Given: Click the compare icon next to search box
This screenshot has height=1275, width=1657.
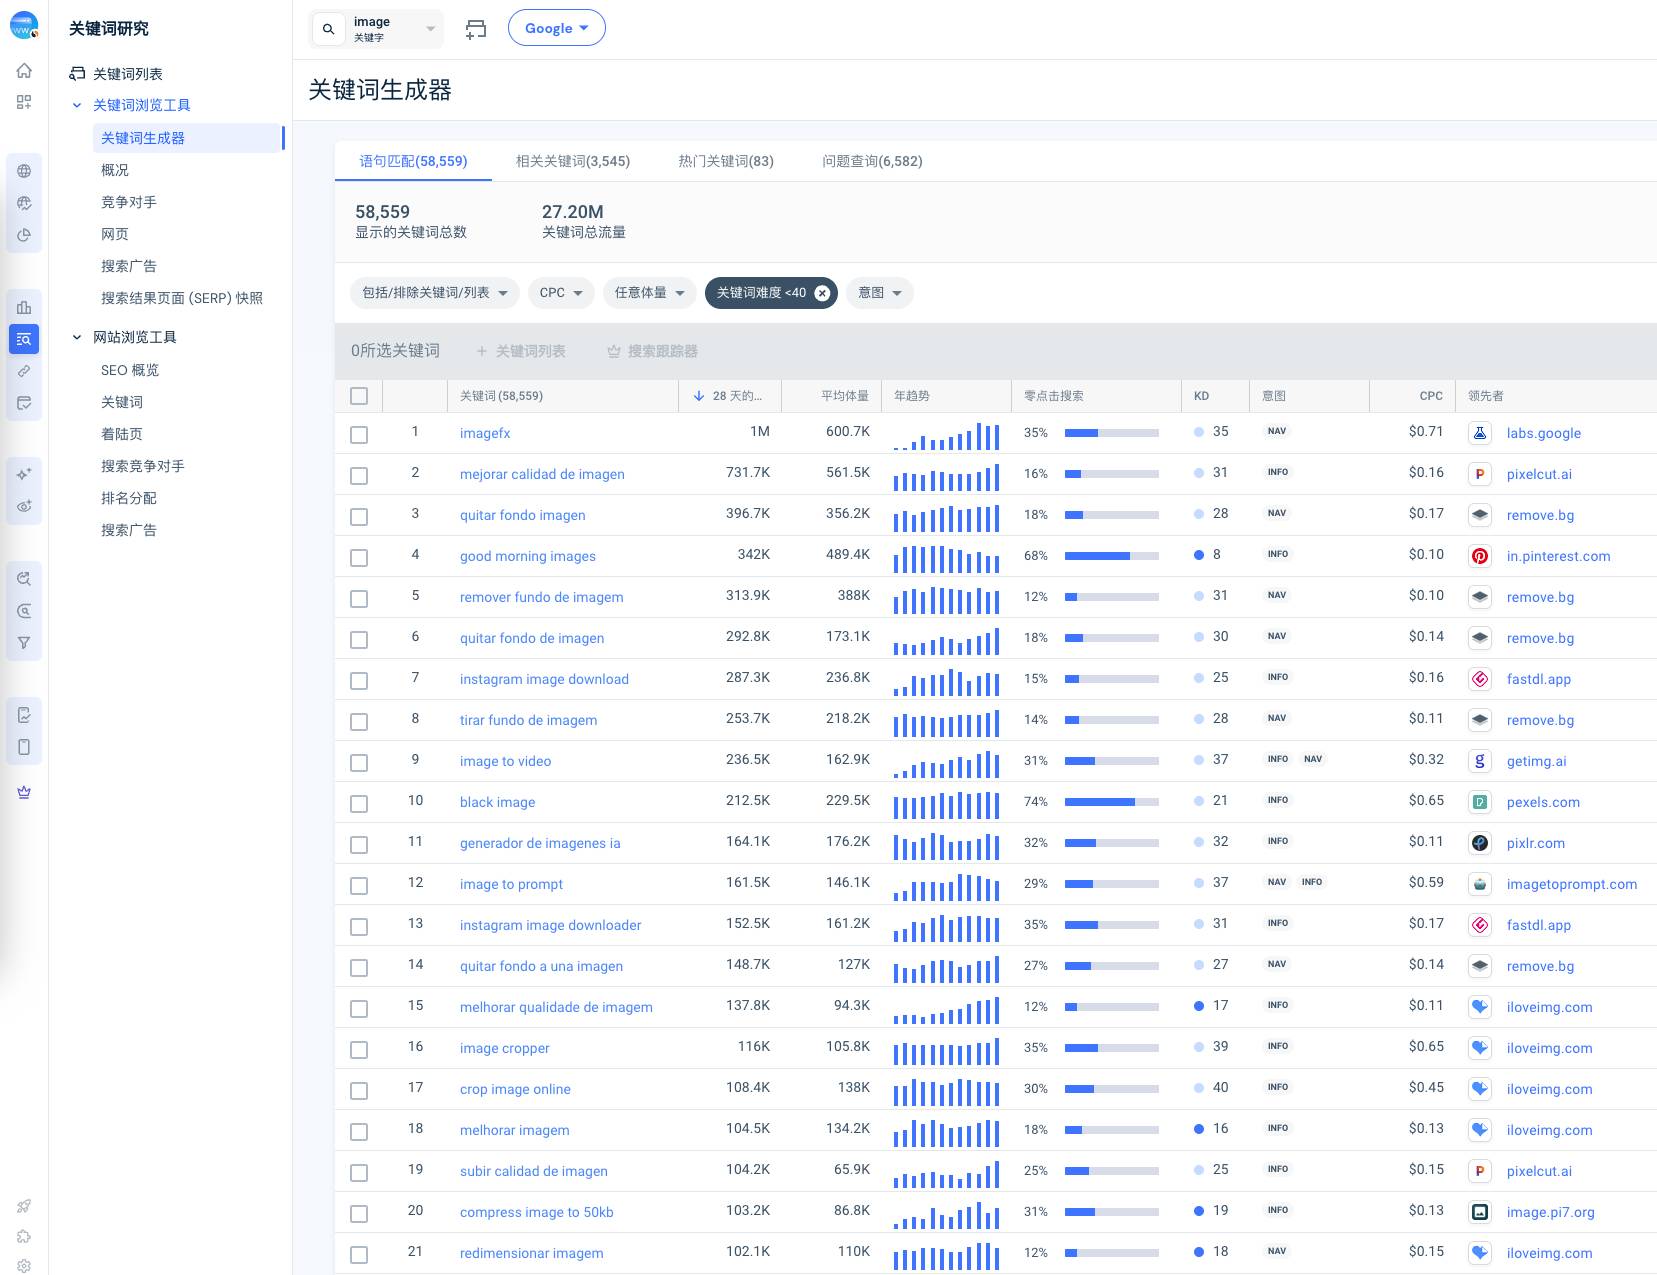Looking at the screenshot, I should (x=476, y=29).
